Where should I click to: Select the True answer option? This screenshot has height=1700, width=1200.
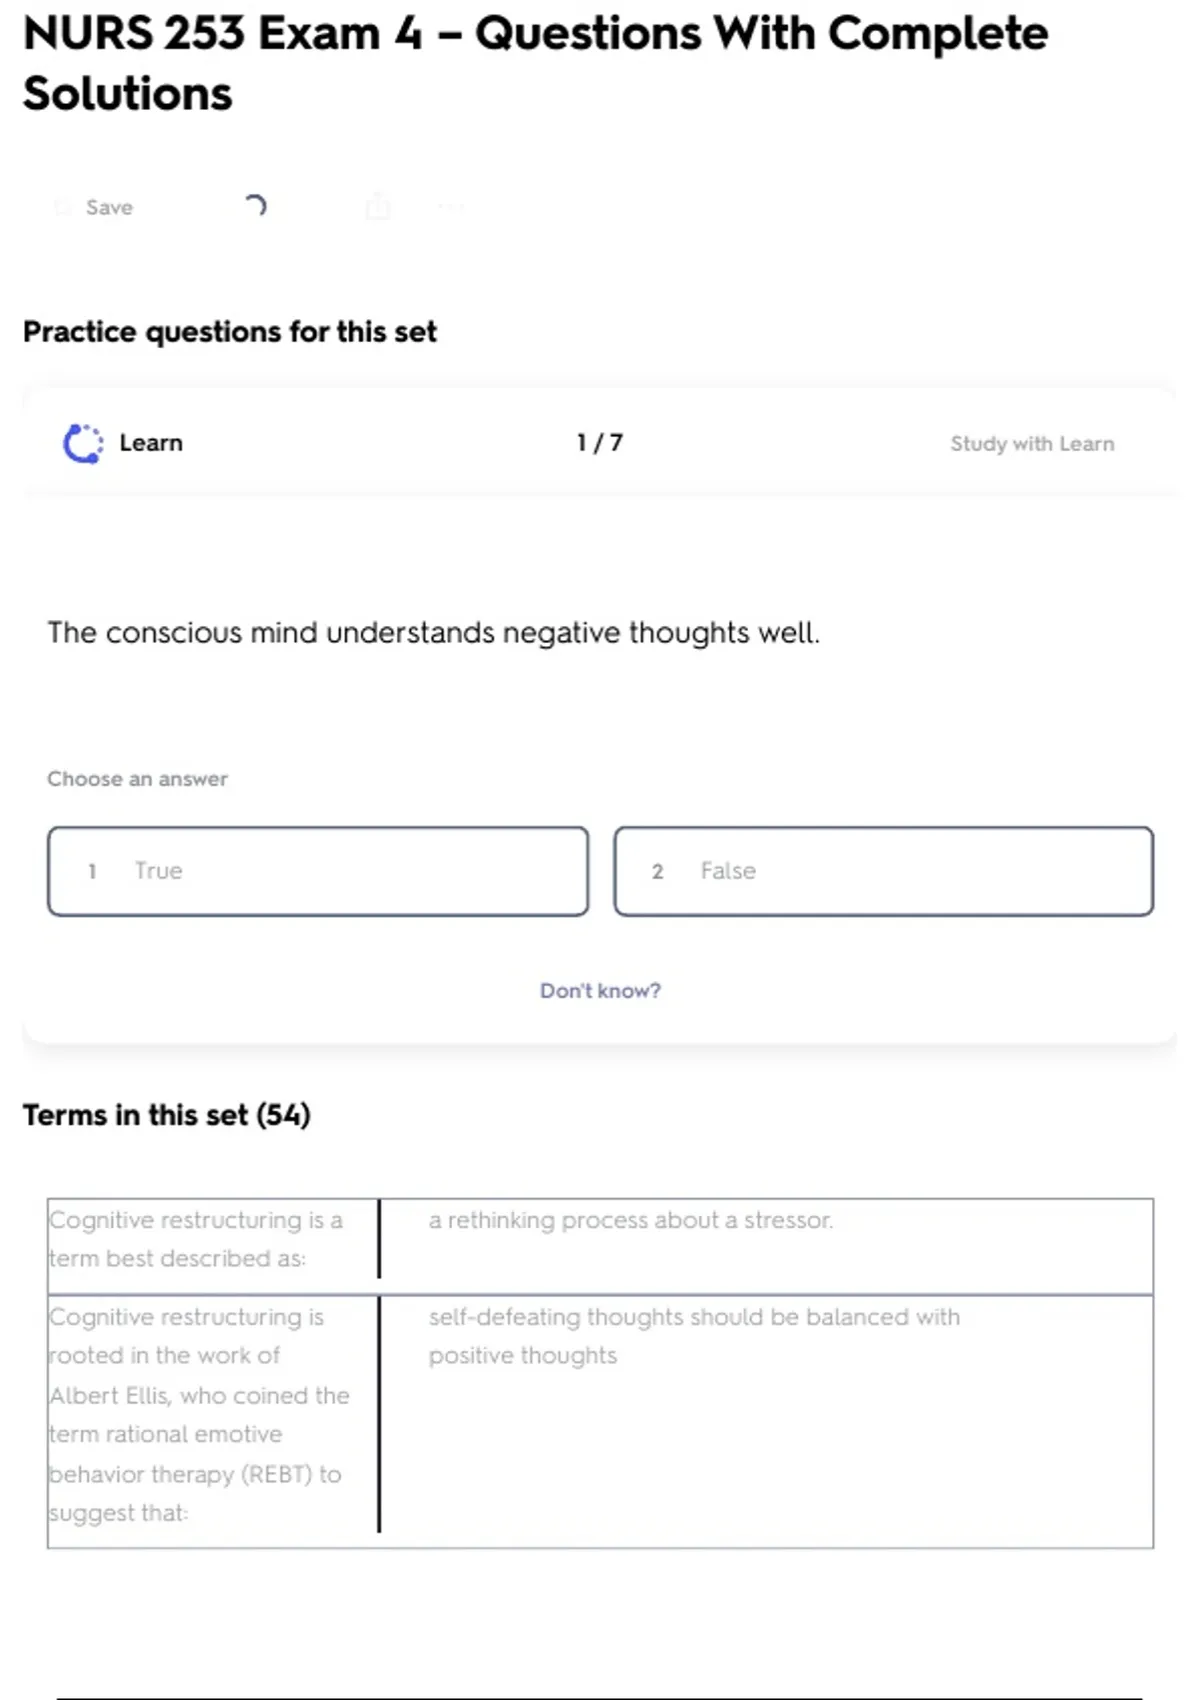(317, 871)
